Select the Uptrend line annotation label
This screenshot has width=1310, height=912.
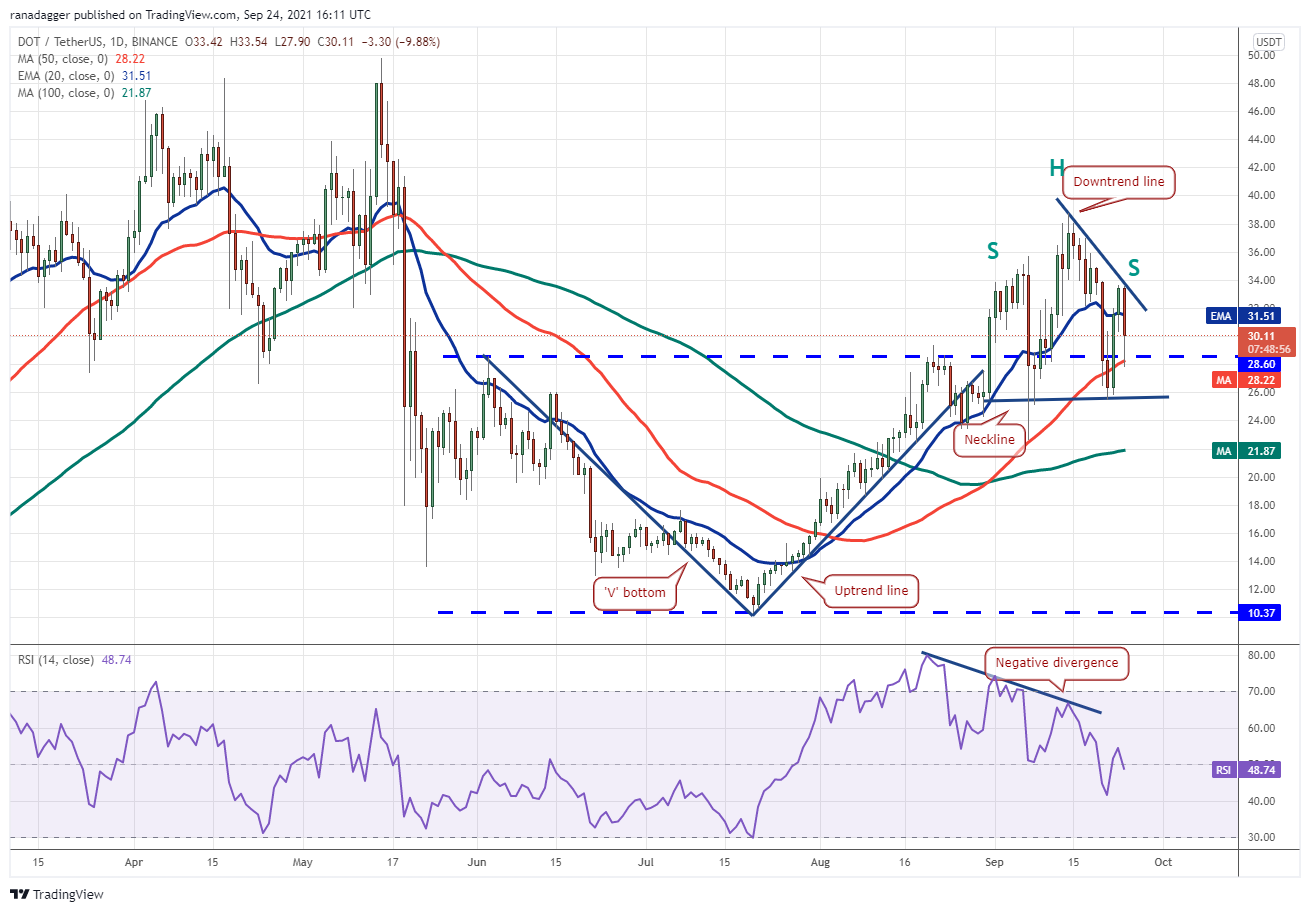[x=872, y=591]
